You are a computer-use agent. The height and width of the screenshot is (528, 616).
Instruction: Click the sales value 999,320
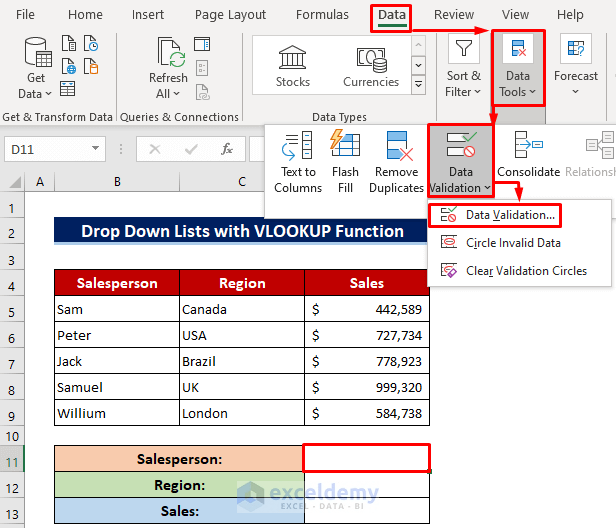pos(367,387)
